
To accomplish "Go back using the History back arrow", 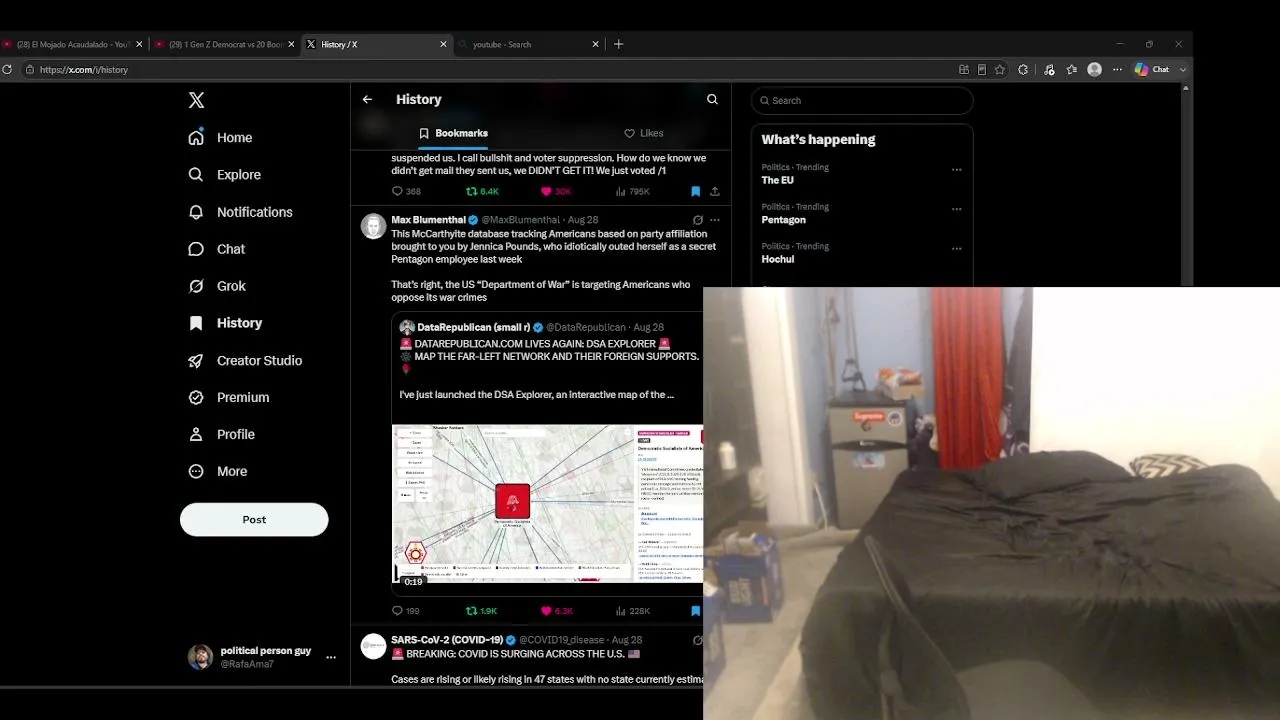I will point(367,100).
